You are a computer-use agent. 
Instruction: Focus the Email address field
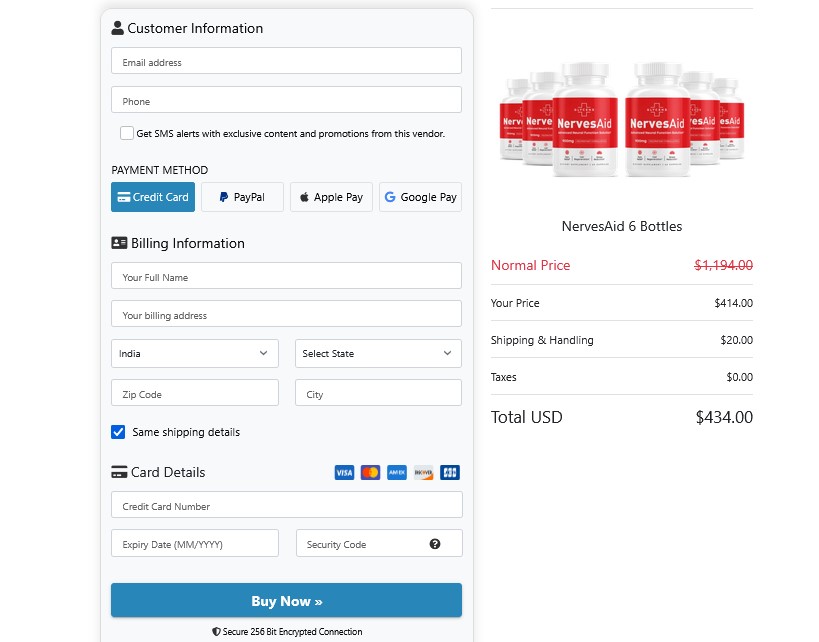[286, 61]
